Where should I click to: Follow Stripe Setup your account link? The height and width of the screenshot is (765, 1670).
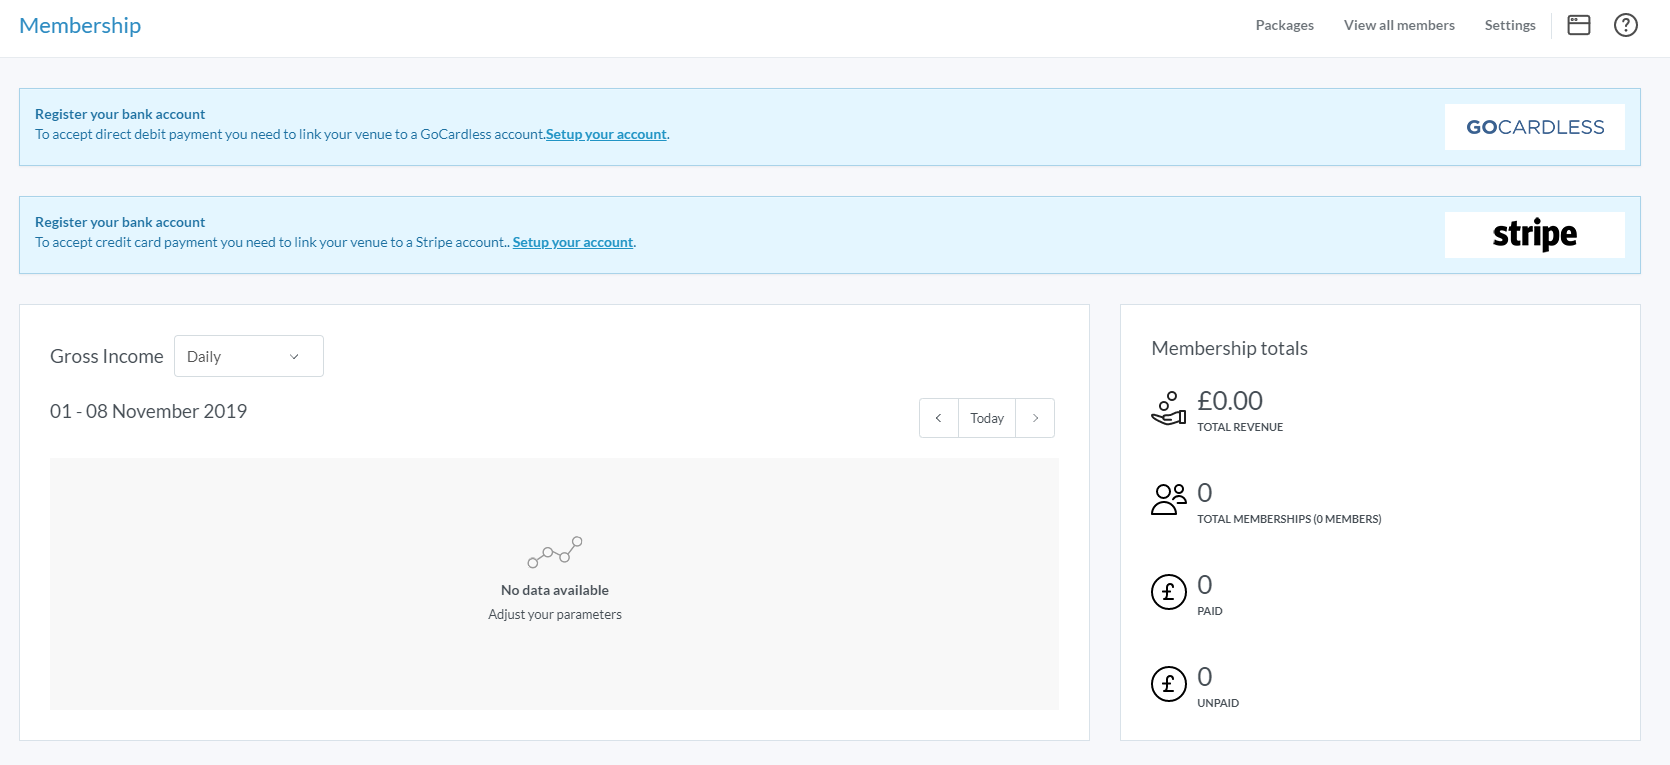[x=573, y=242]
